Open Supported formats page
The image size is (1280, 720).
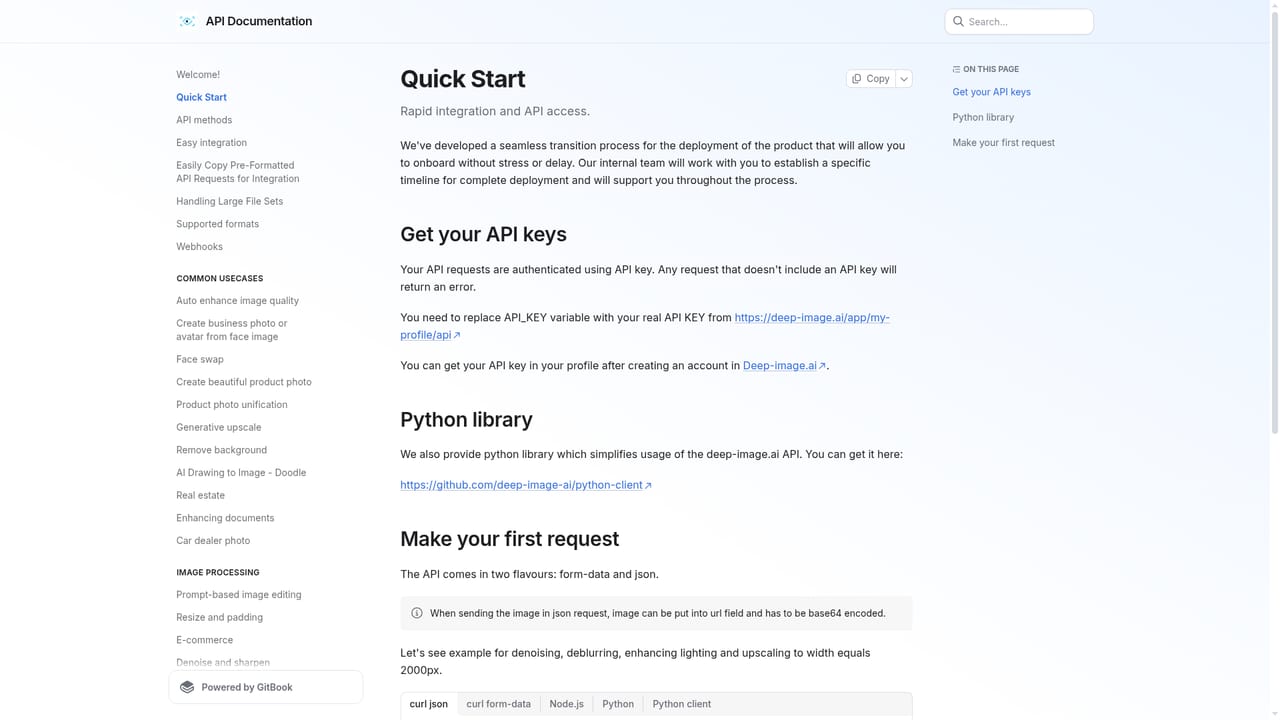pyautogui.click(x=217, y=224)
